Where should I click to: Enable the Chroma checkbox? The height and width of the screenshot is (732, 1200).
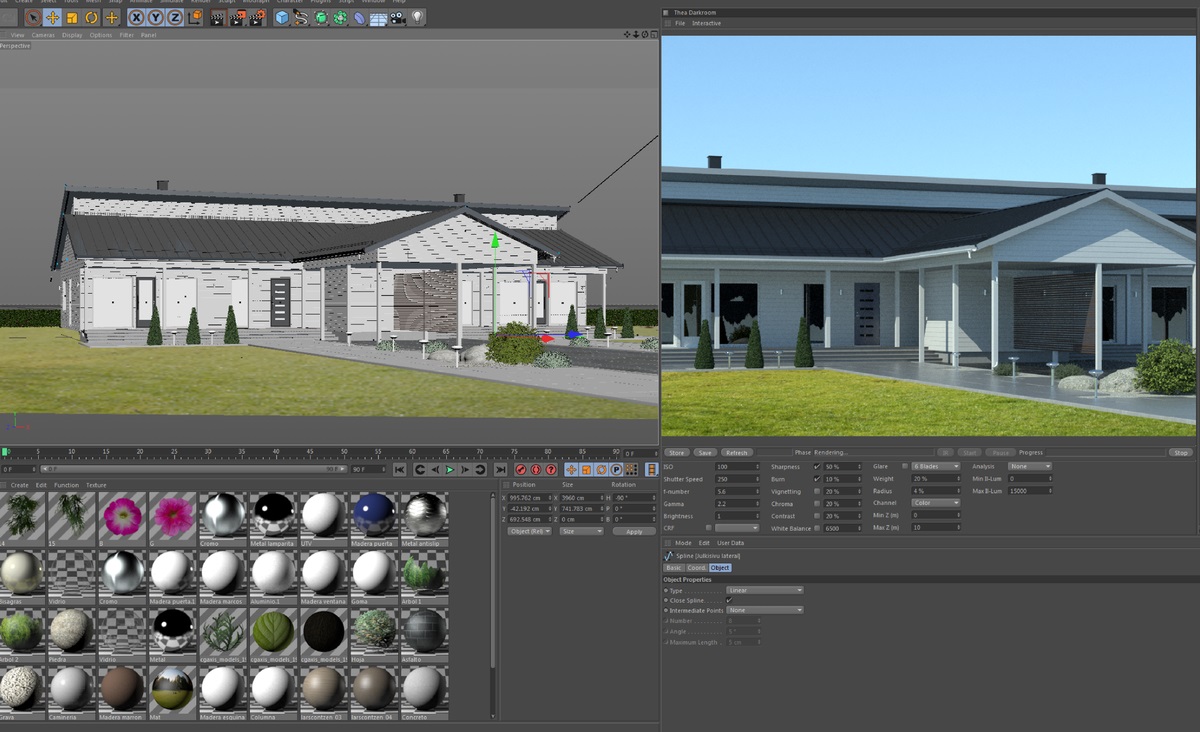(x=817, y=504)
